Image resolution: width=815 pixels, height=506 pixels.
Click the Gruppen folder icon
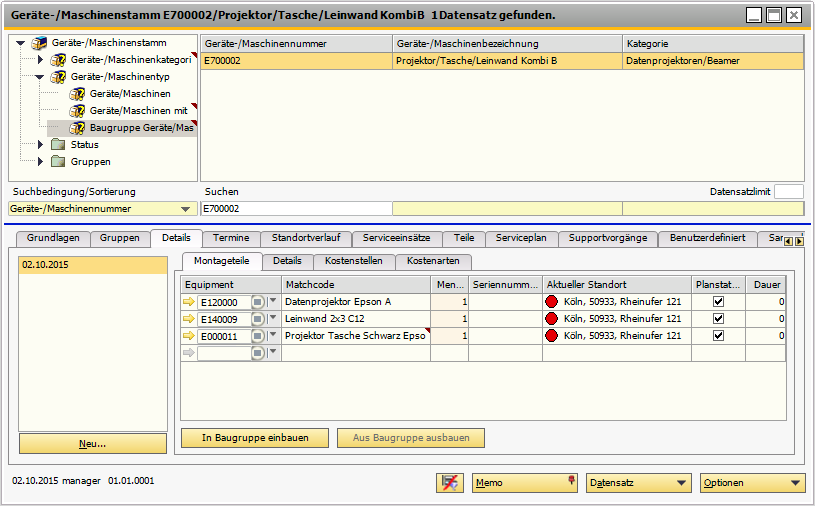58,162
